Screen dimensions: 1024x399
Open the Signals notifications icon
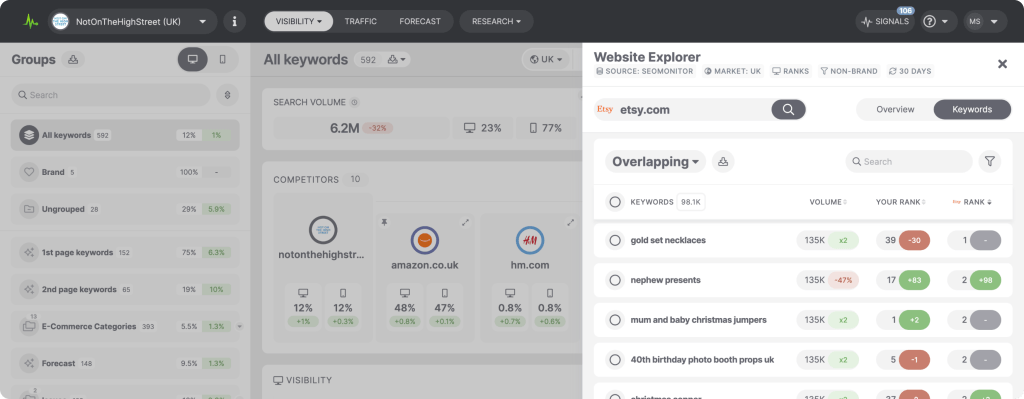tap(885, 22)
